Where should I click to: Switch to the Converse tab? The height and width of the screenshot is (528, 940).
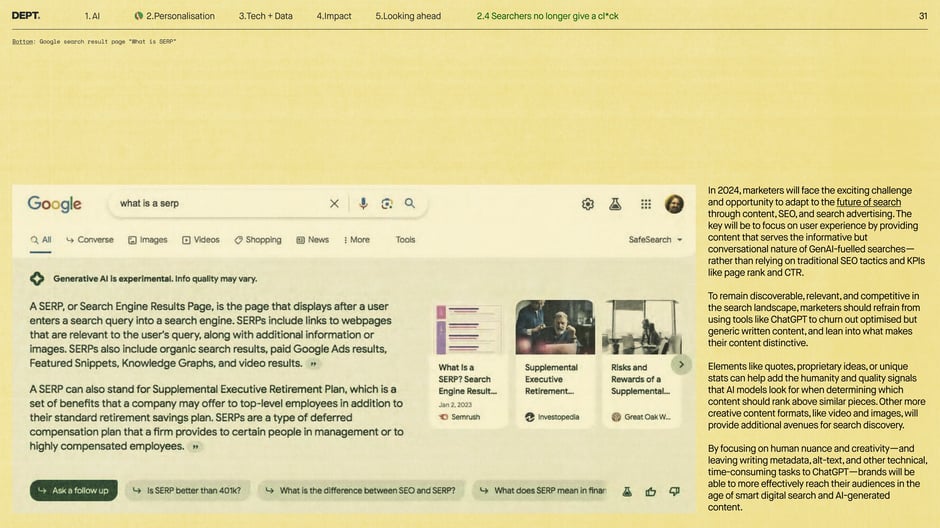click(90, 240)
